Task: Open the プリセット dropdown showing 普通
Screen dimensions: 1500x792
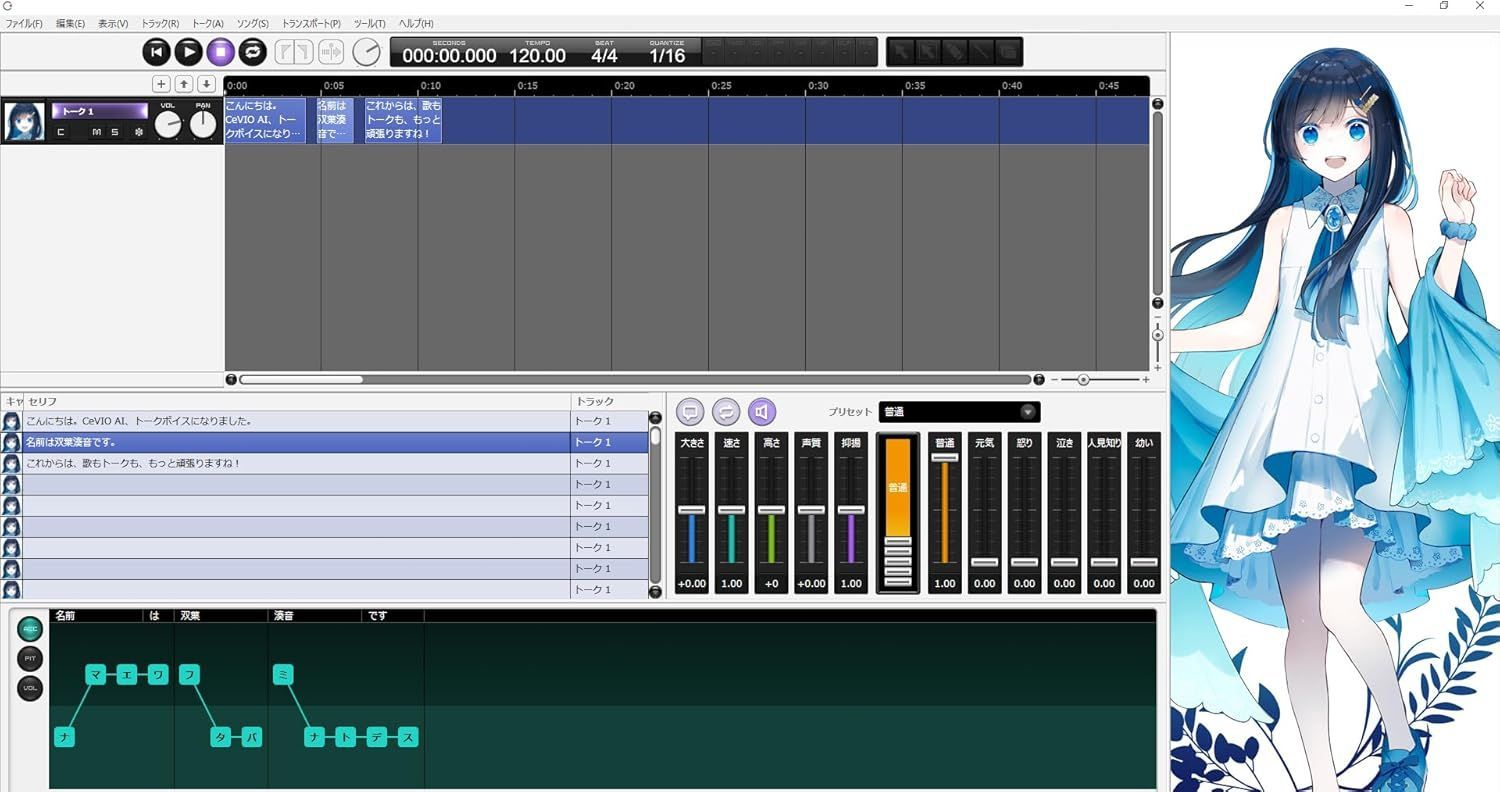Action: pos(959,412)
